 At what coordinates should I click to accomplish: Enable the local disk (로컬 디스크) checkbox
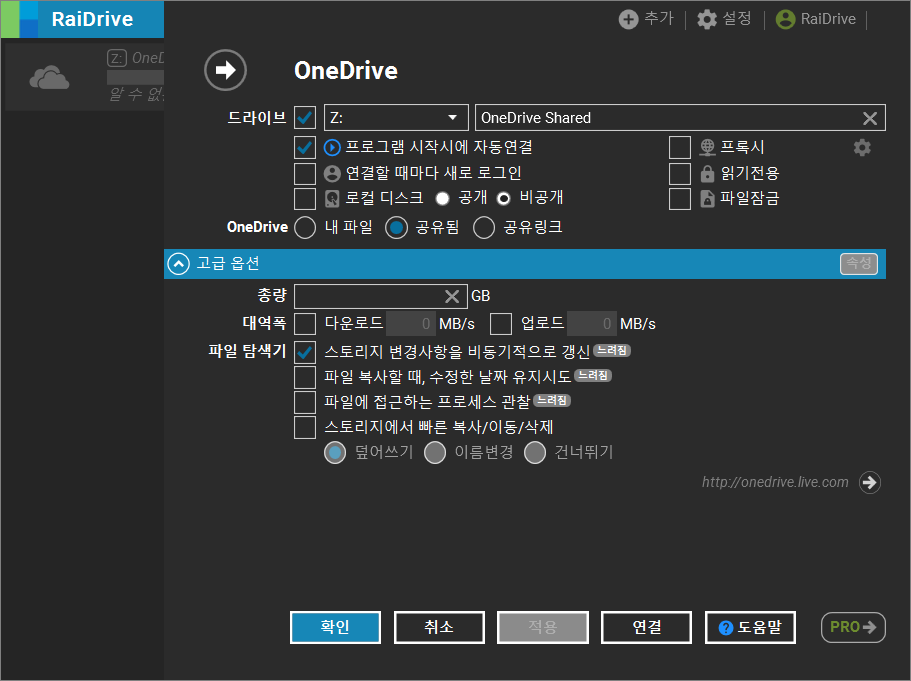305,199
